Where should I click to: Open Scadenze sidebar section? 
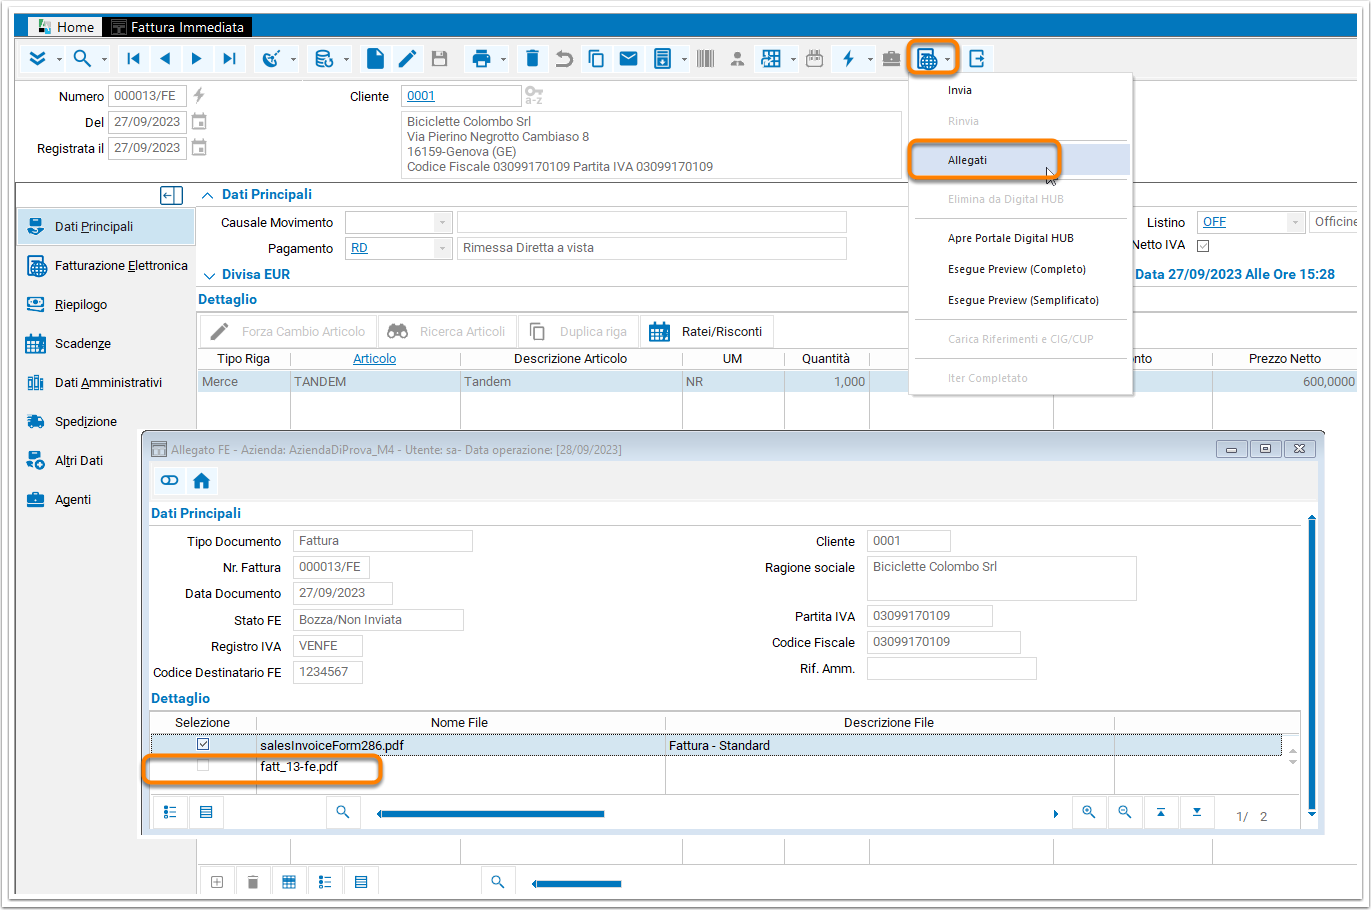pos(106,344)
